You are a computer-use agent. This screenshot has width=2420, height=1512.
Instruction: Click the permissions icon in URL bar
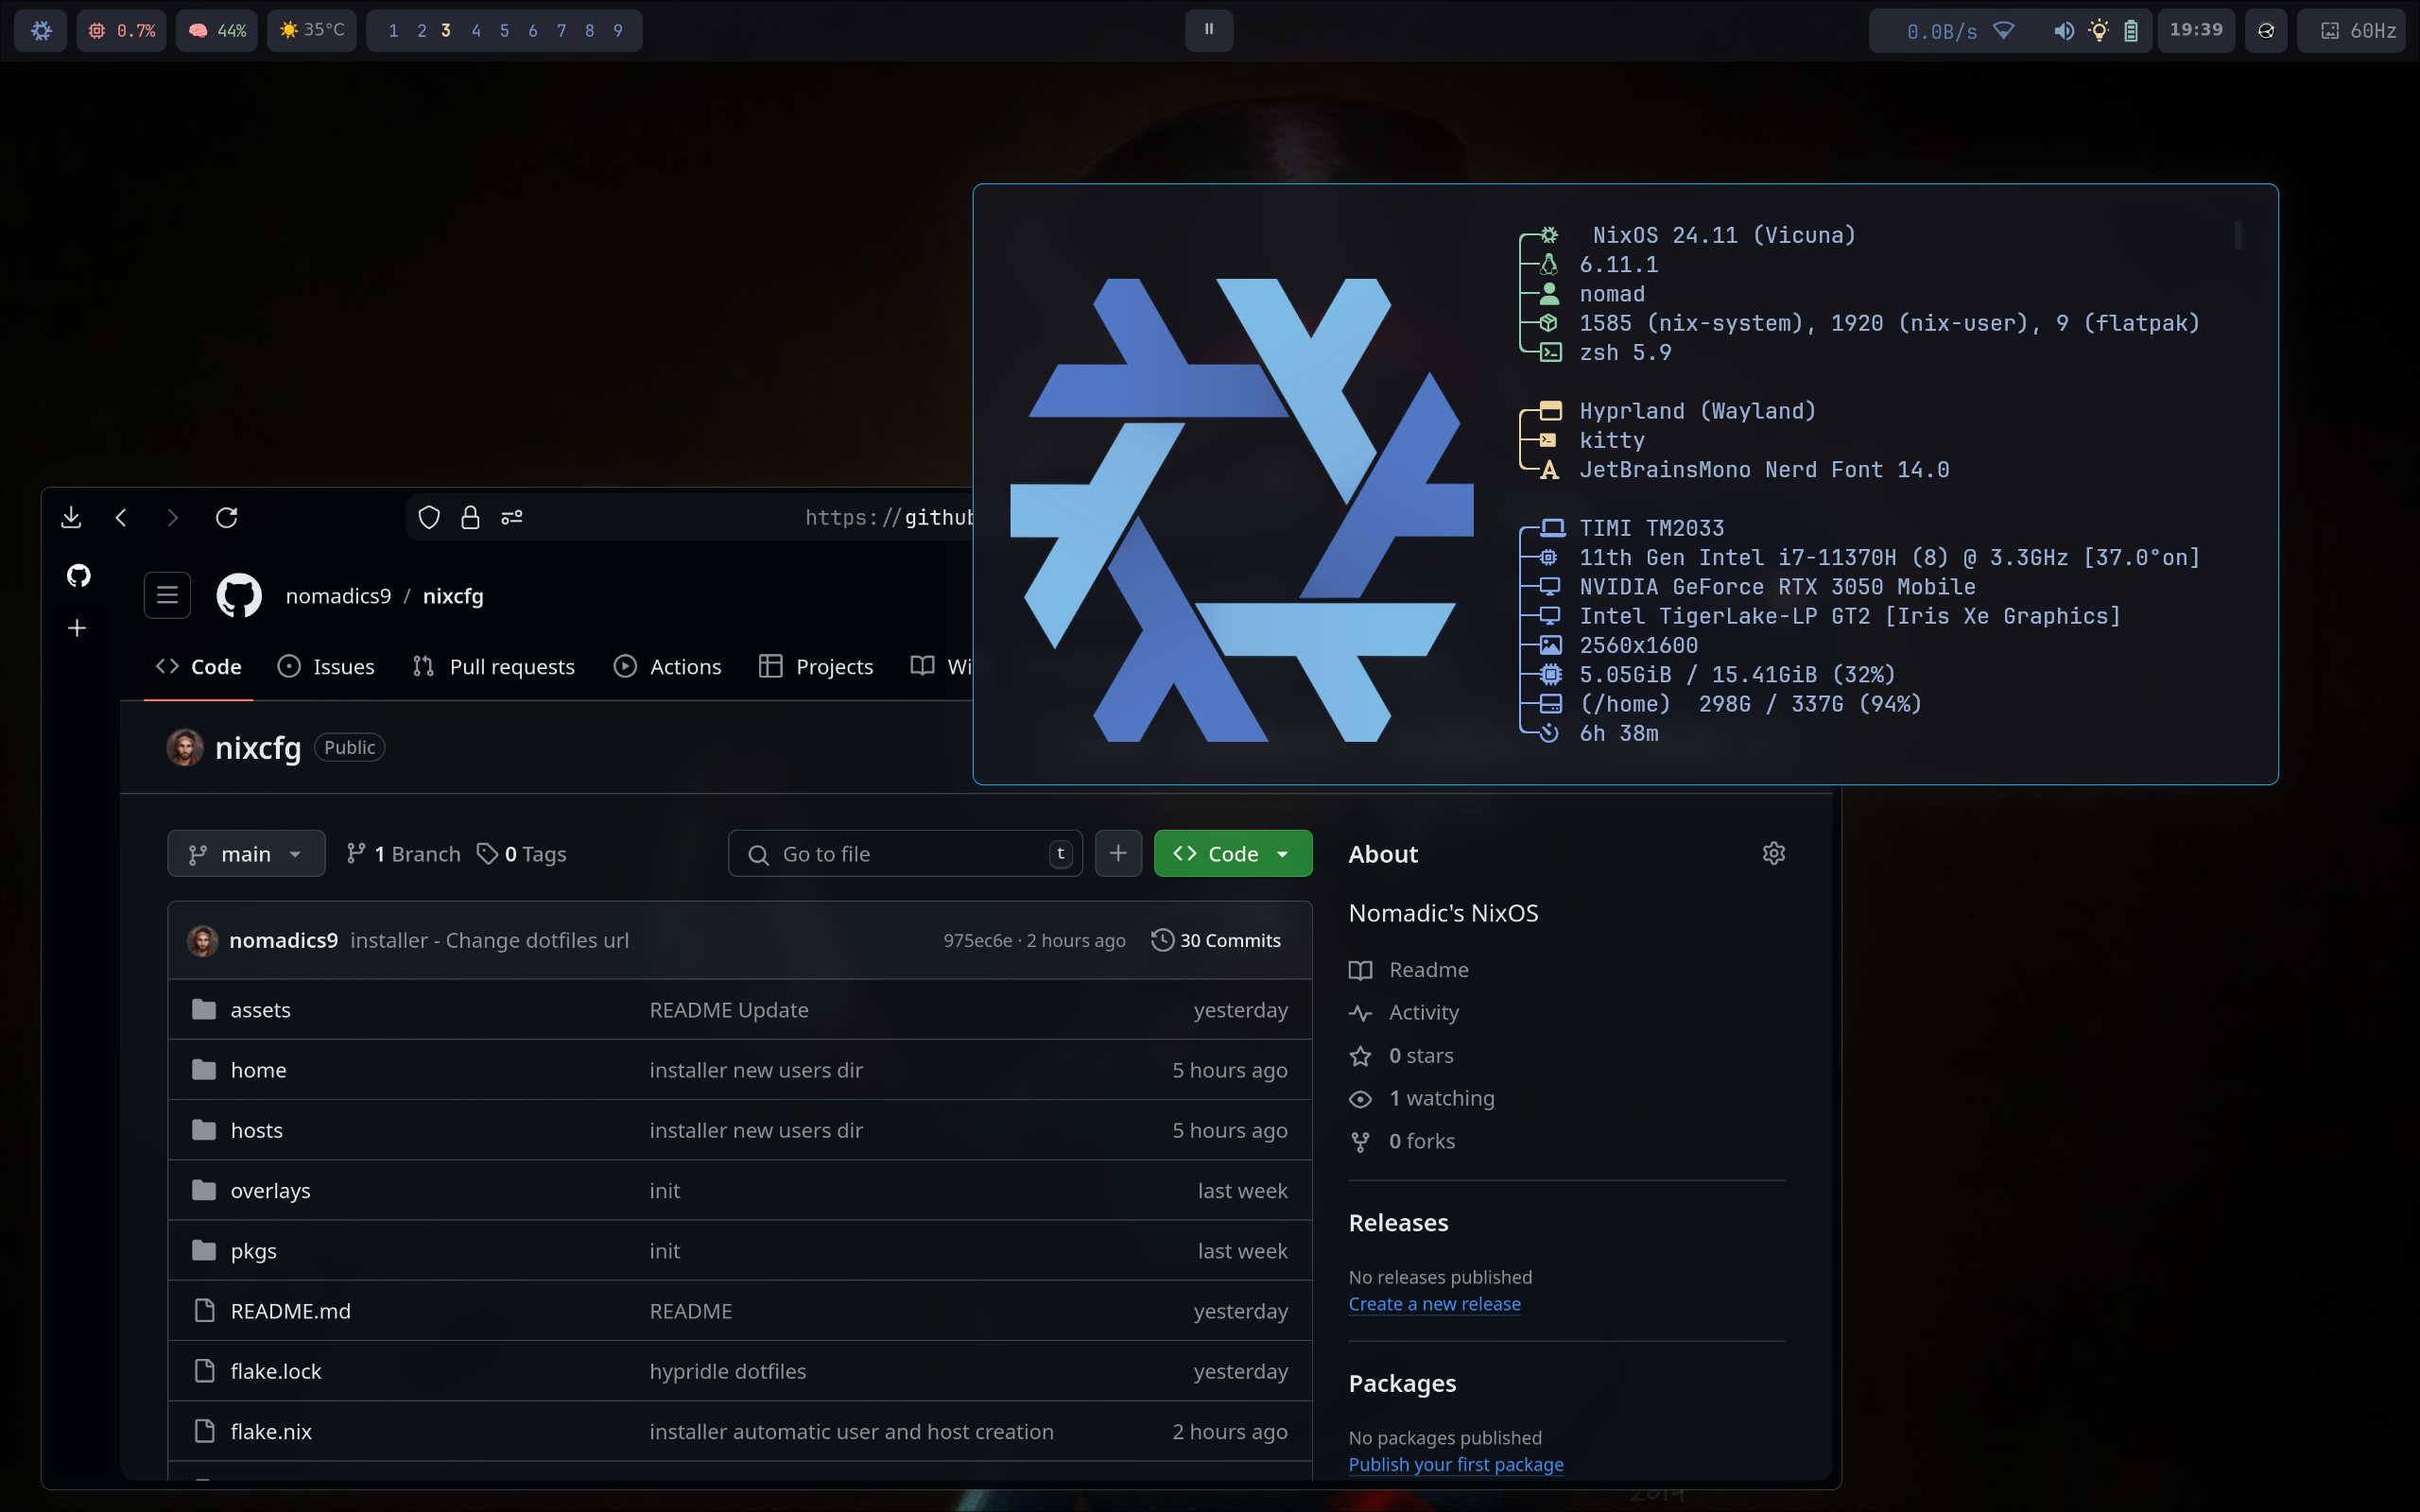click(512, 517)
